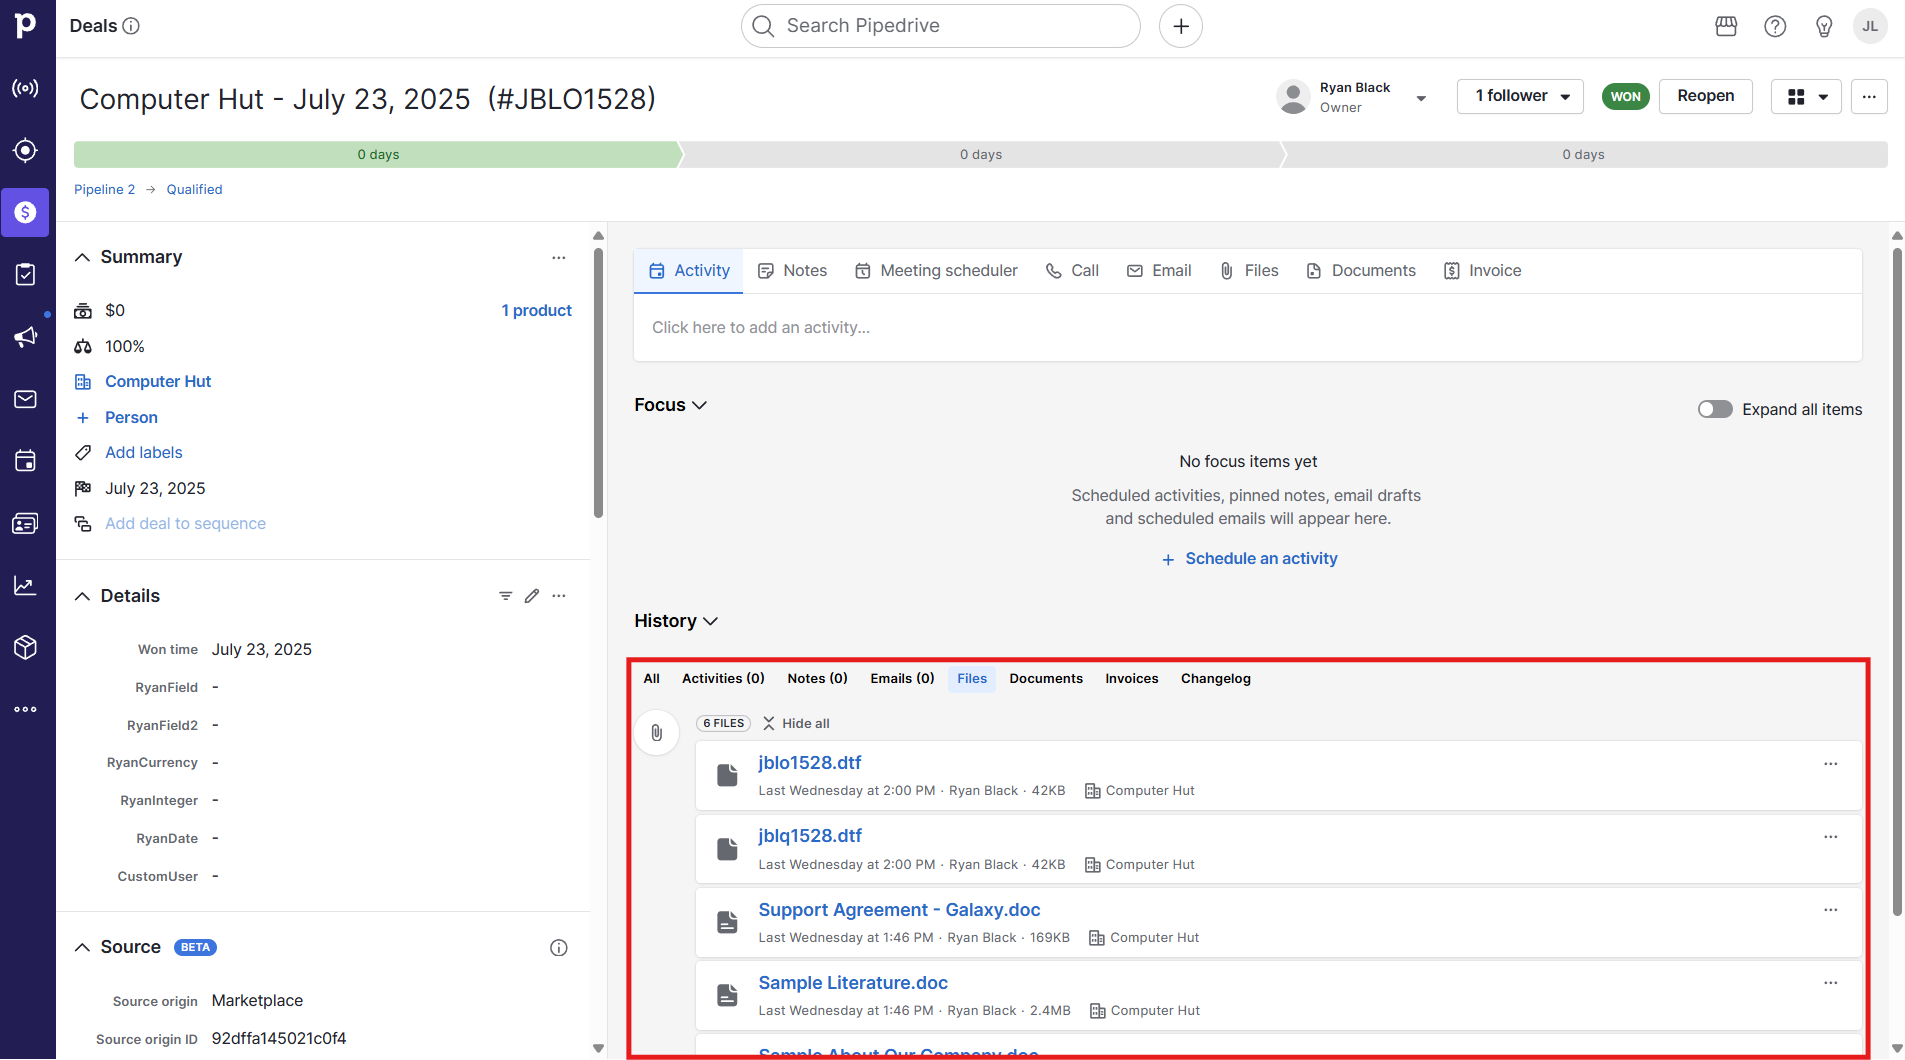Viewport: 1905px width, 1060px height.
Task: Enable the Expand all items toggle
Action: [x=1714, y=409]
